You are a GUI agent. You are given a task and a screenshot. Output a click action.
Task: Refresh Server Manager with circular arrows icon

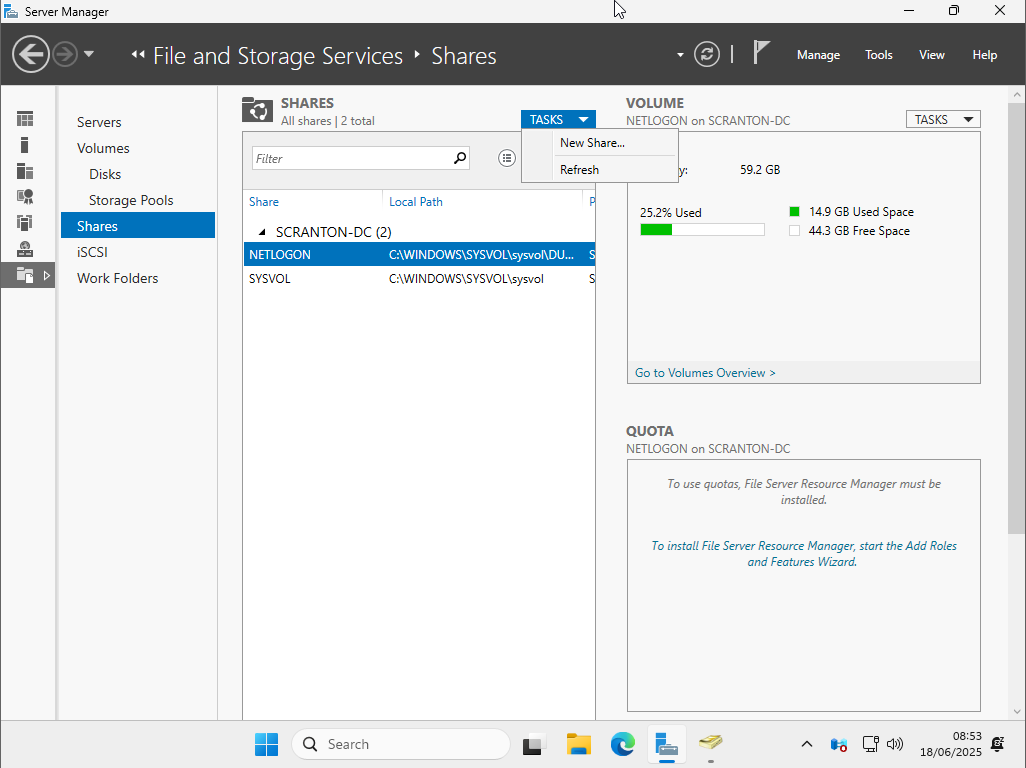point(707,54)
